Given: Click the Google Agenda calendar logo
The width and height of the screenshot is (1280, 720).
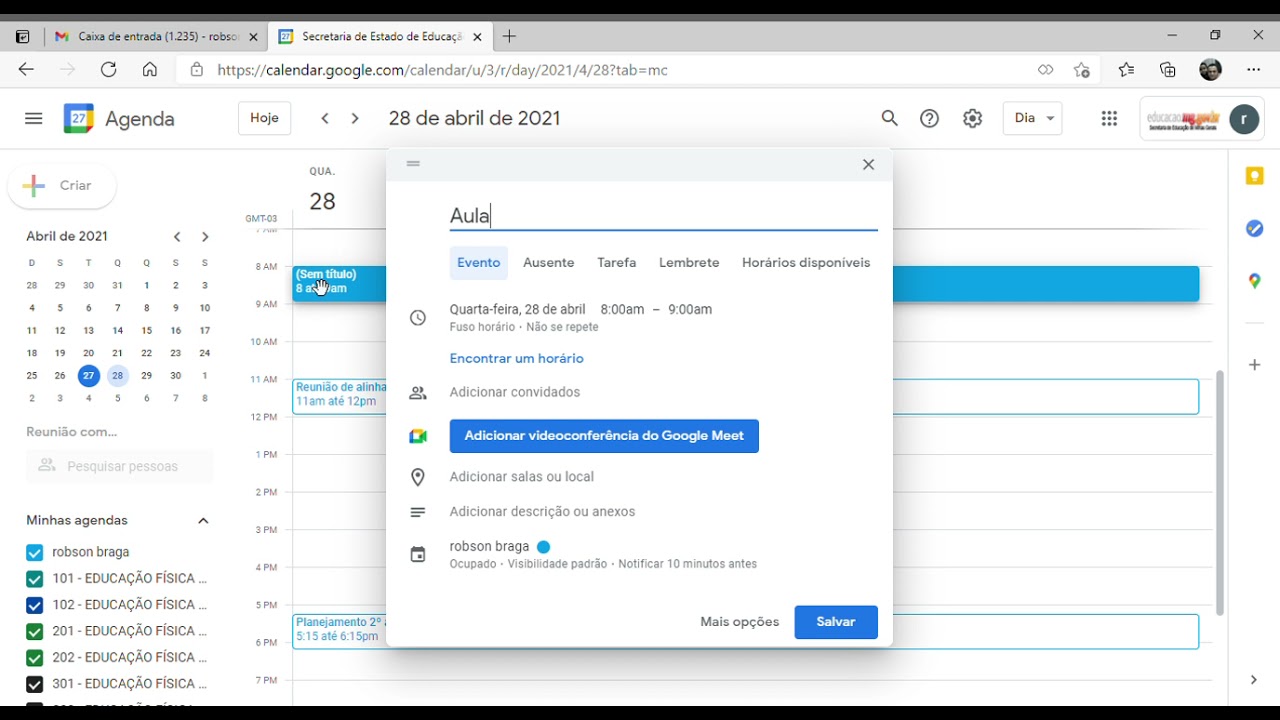Looking at the screenshot, I should tap(79, 118).
